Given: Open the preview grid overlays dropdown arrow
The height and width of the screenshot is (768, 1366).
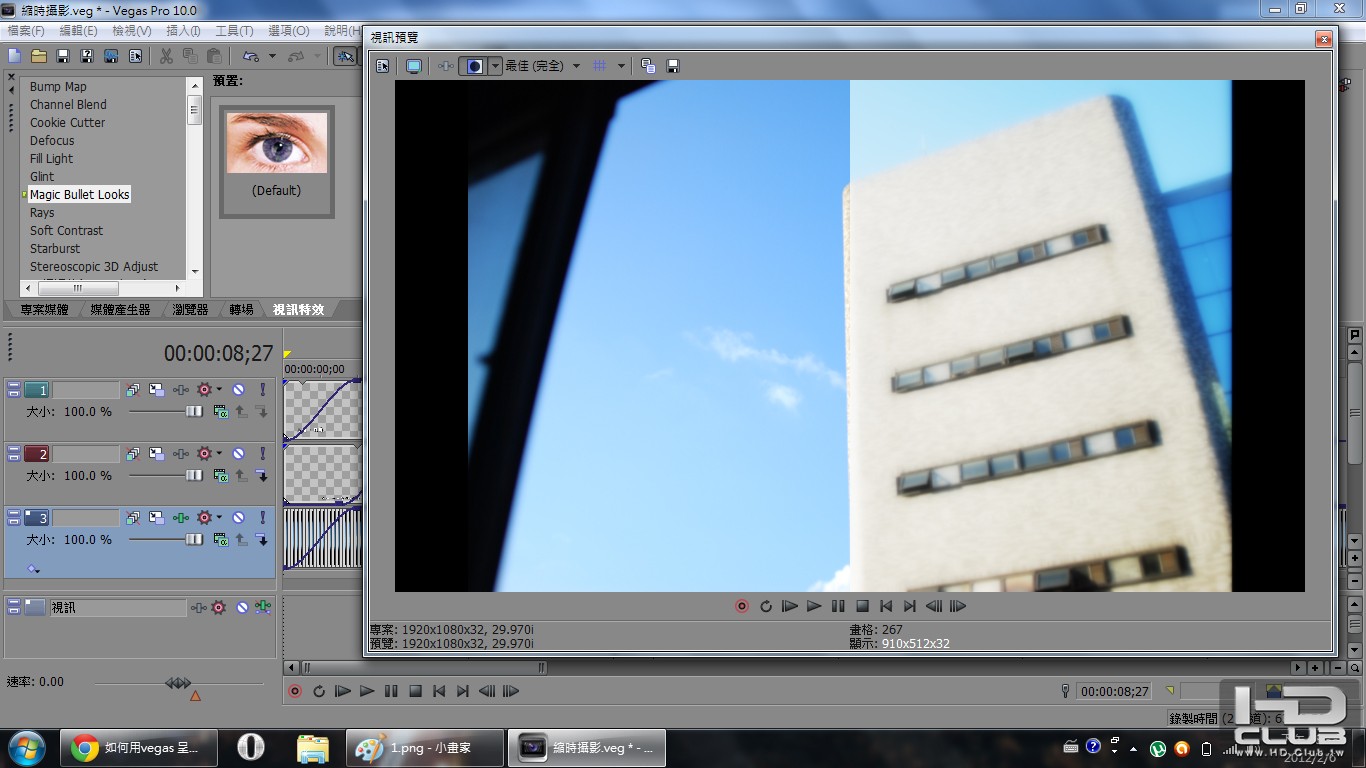Looking at the screenshot, I should (621, 66).
